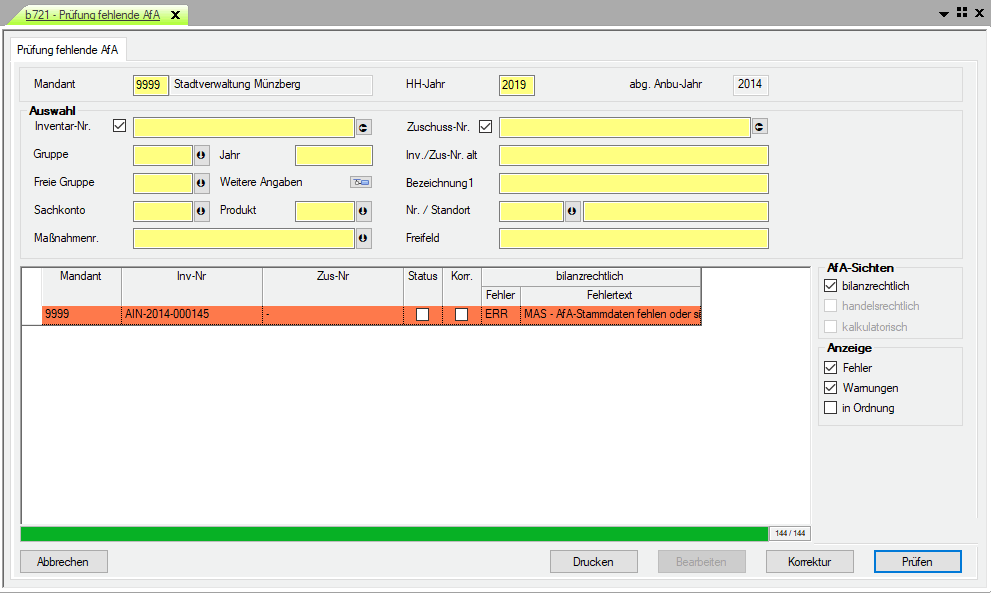
Task: Open the Maßnahmenr. lookup button
Action: pyautogui.click(x=364, y=238)
